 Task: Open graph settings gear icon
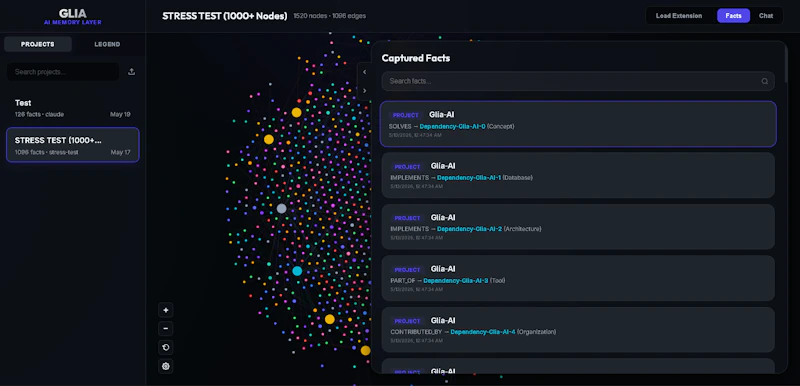[x=165, y=366]
